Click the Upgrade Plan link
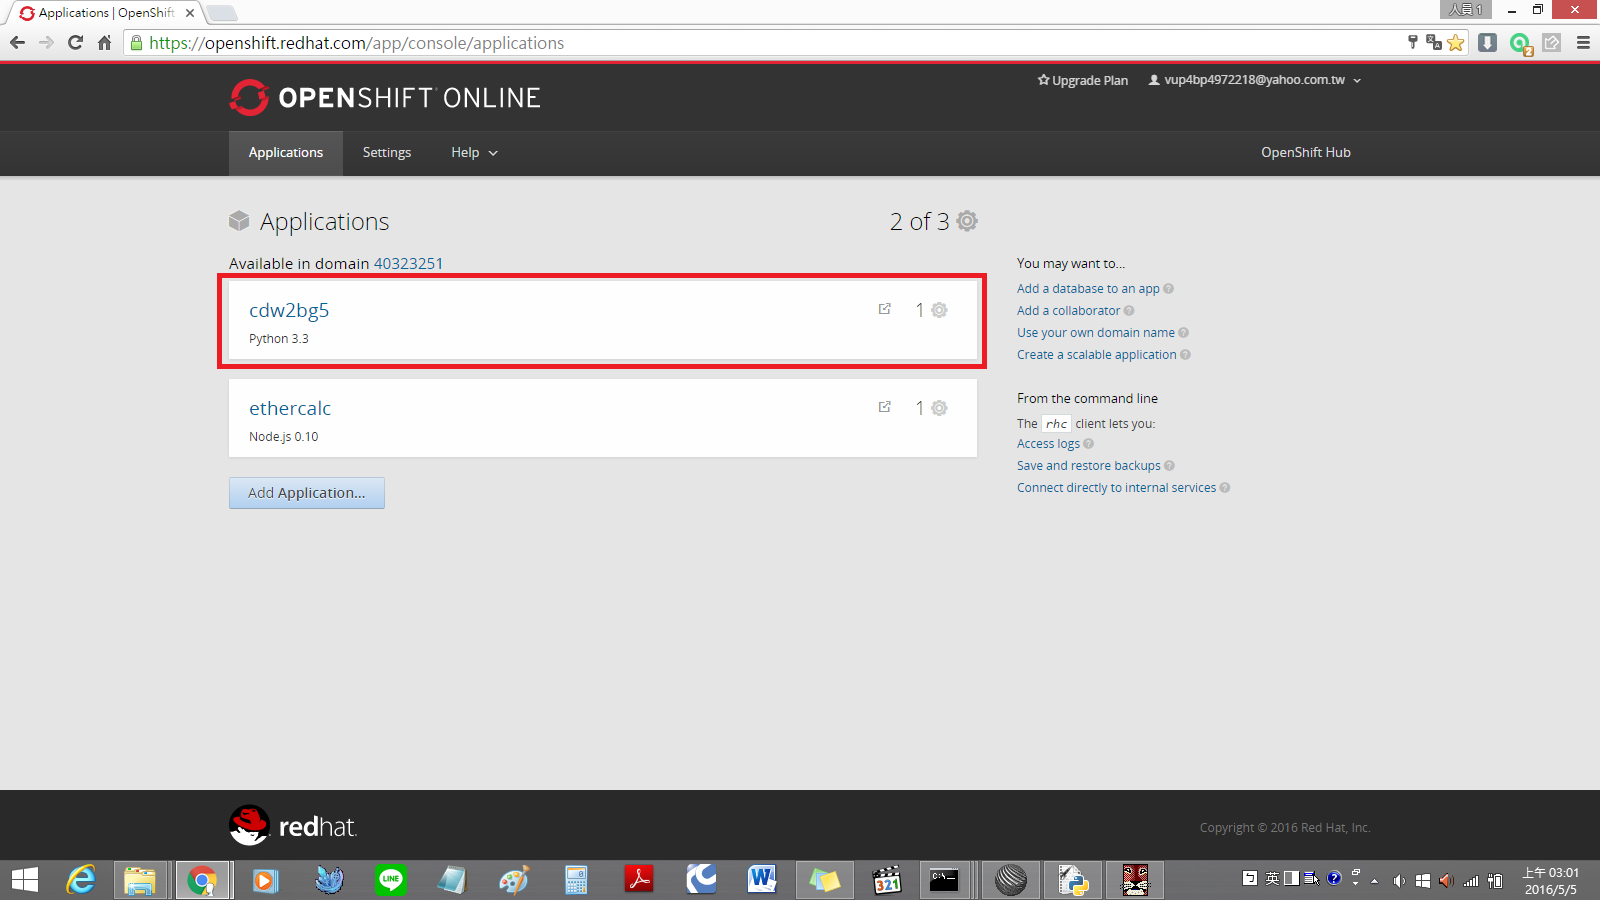This screenshot has width=1600, height=900. 1083,81
